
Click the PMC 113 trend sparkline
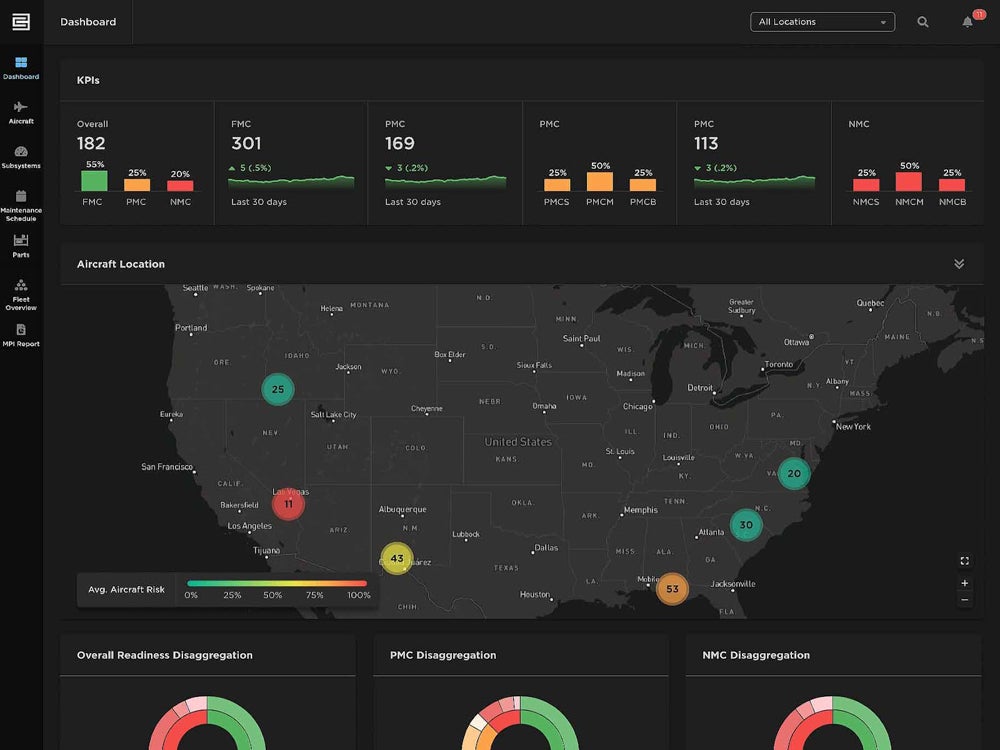[x=754, y=182]
